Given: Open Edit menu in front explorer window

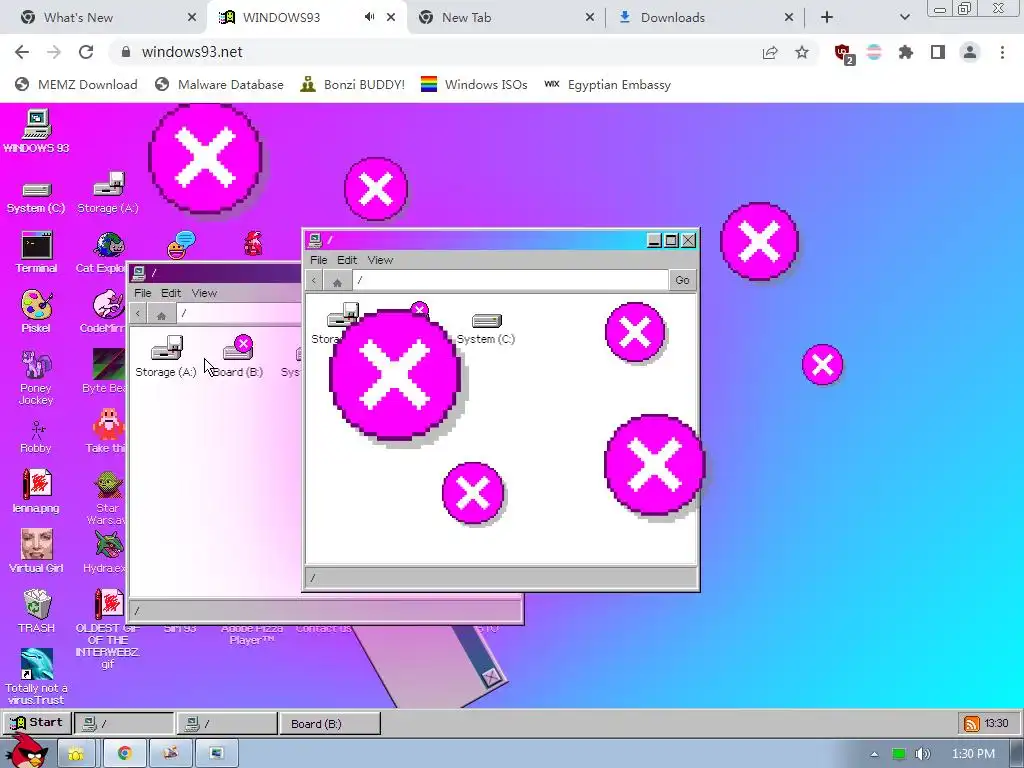Looking at the screenshot, I should (x=347, y=260).
